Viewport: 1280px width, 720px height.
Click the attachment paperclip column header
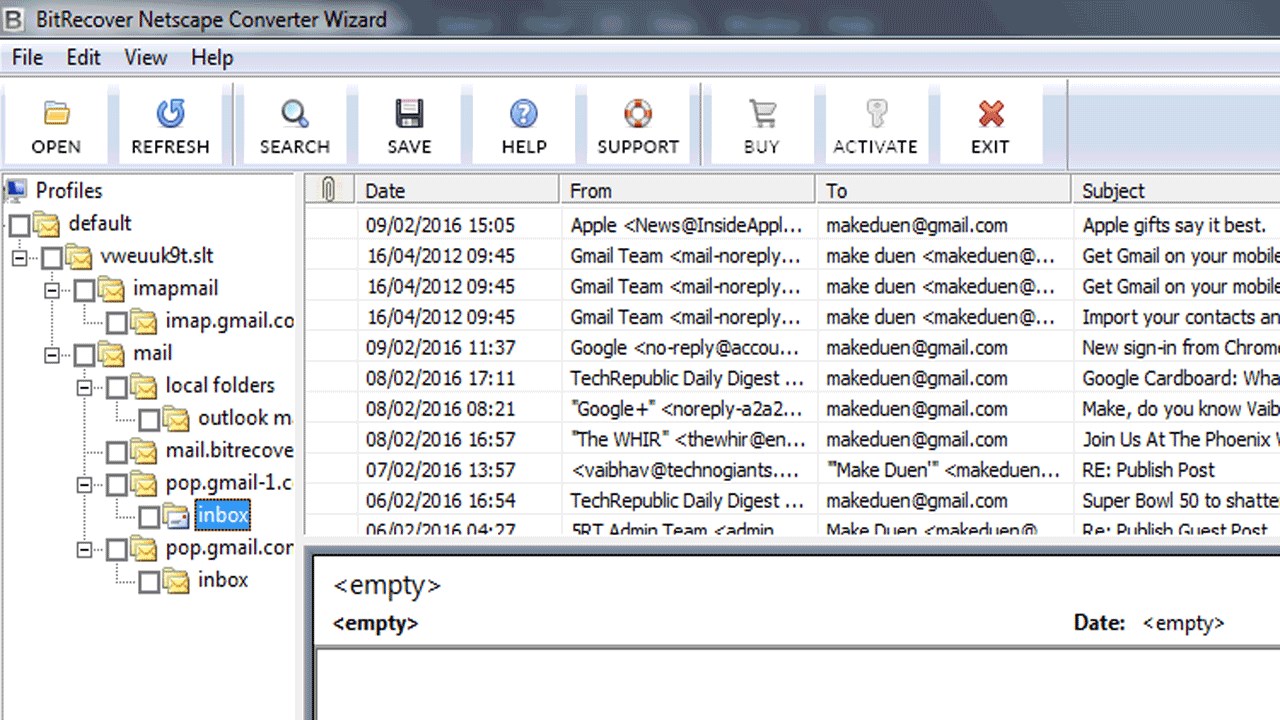coord(330,189)
